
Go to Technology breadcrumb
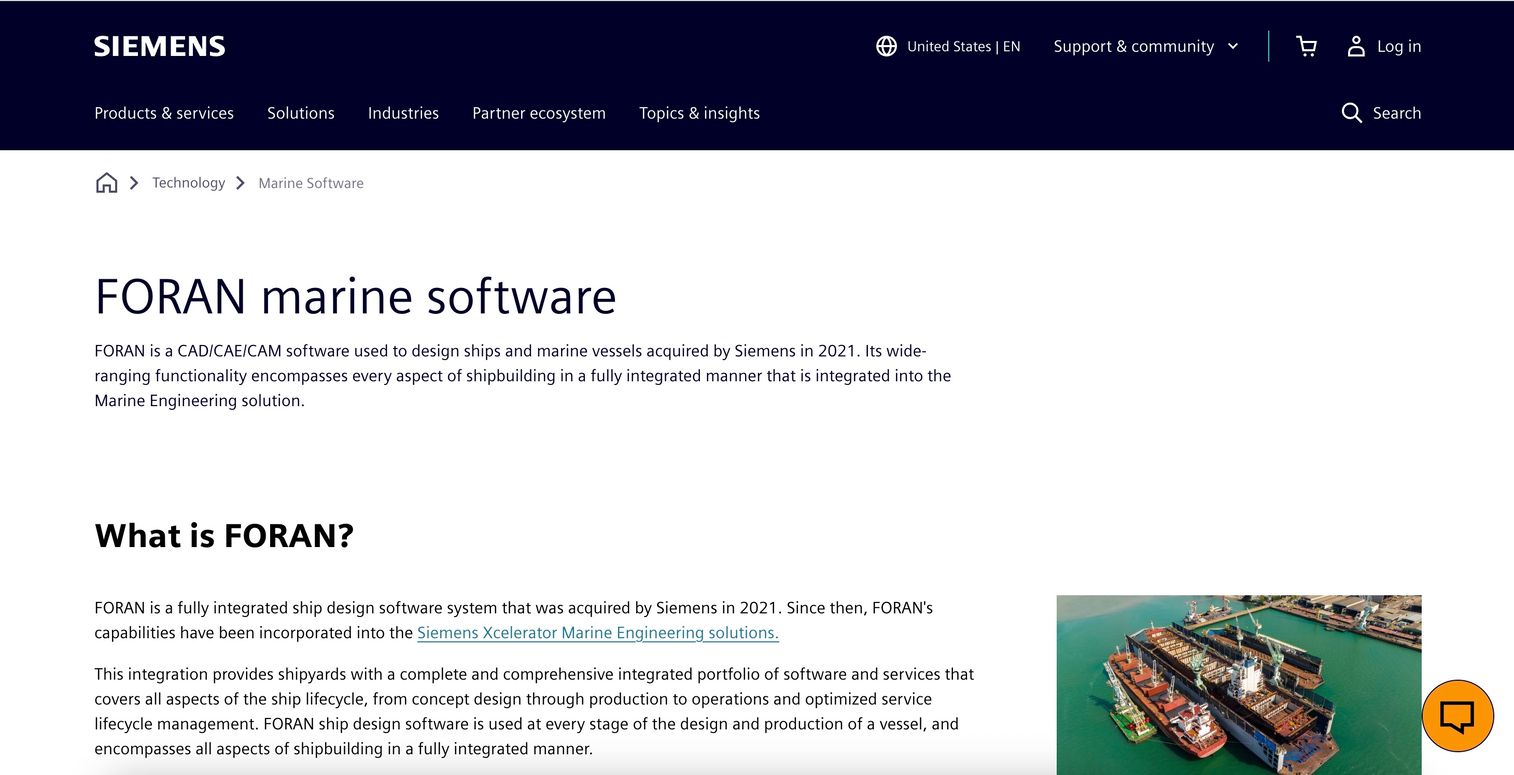[188, 183]
